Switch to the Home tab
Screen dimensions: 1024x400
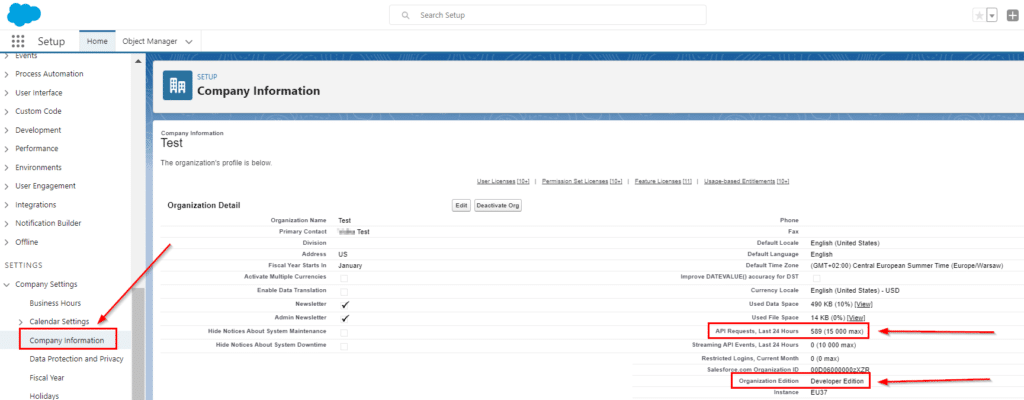click(97, 41)
